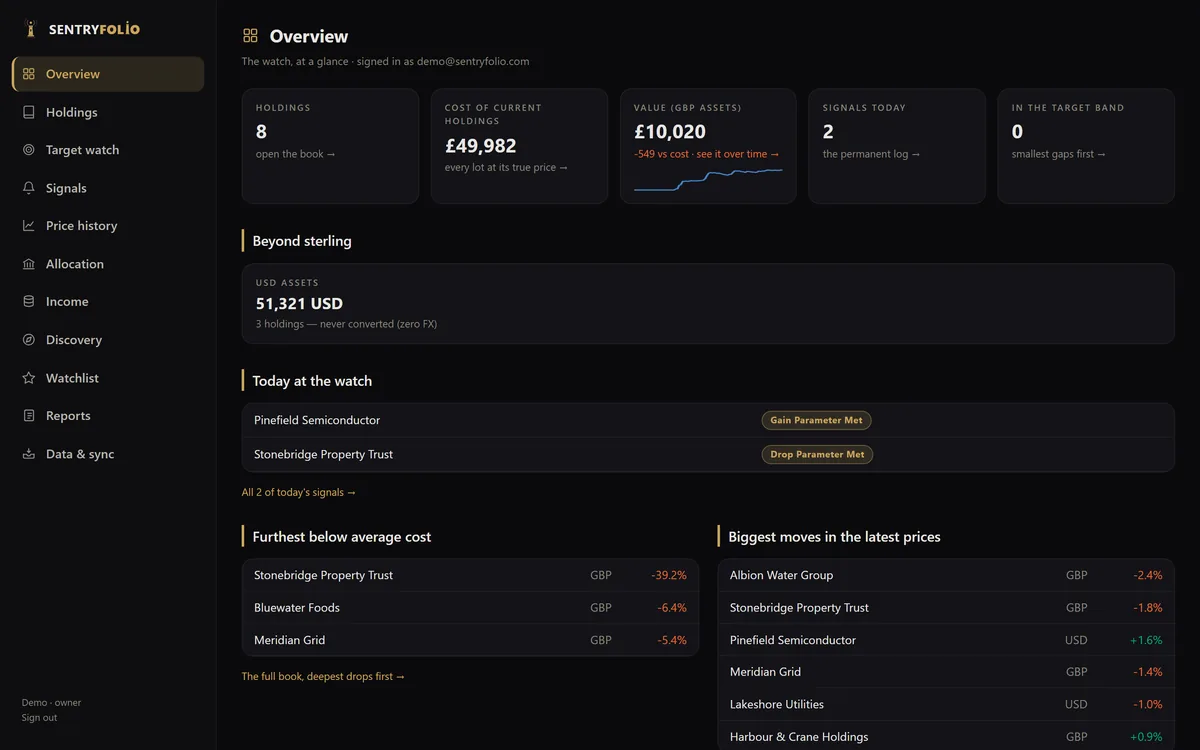The width and height of the screenshot is (1200, 750).
Task: Click the Drop Parameter Met badge
Action: coord(817,454)
